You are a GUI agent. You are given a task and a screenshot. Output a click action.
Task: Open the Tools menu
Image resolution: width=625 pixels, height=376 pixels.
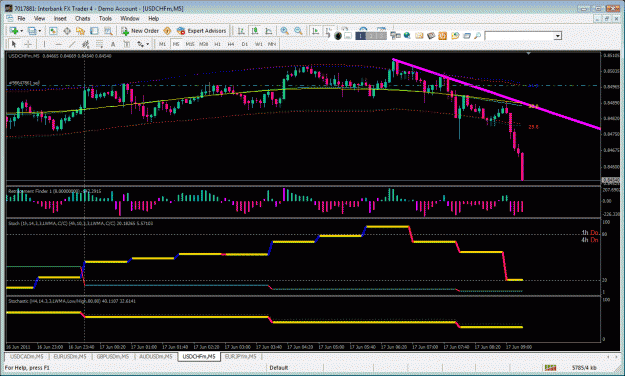(105, 18)
